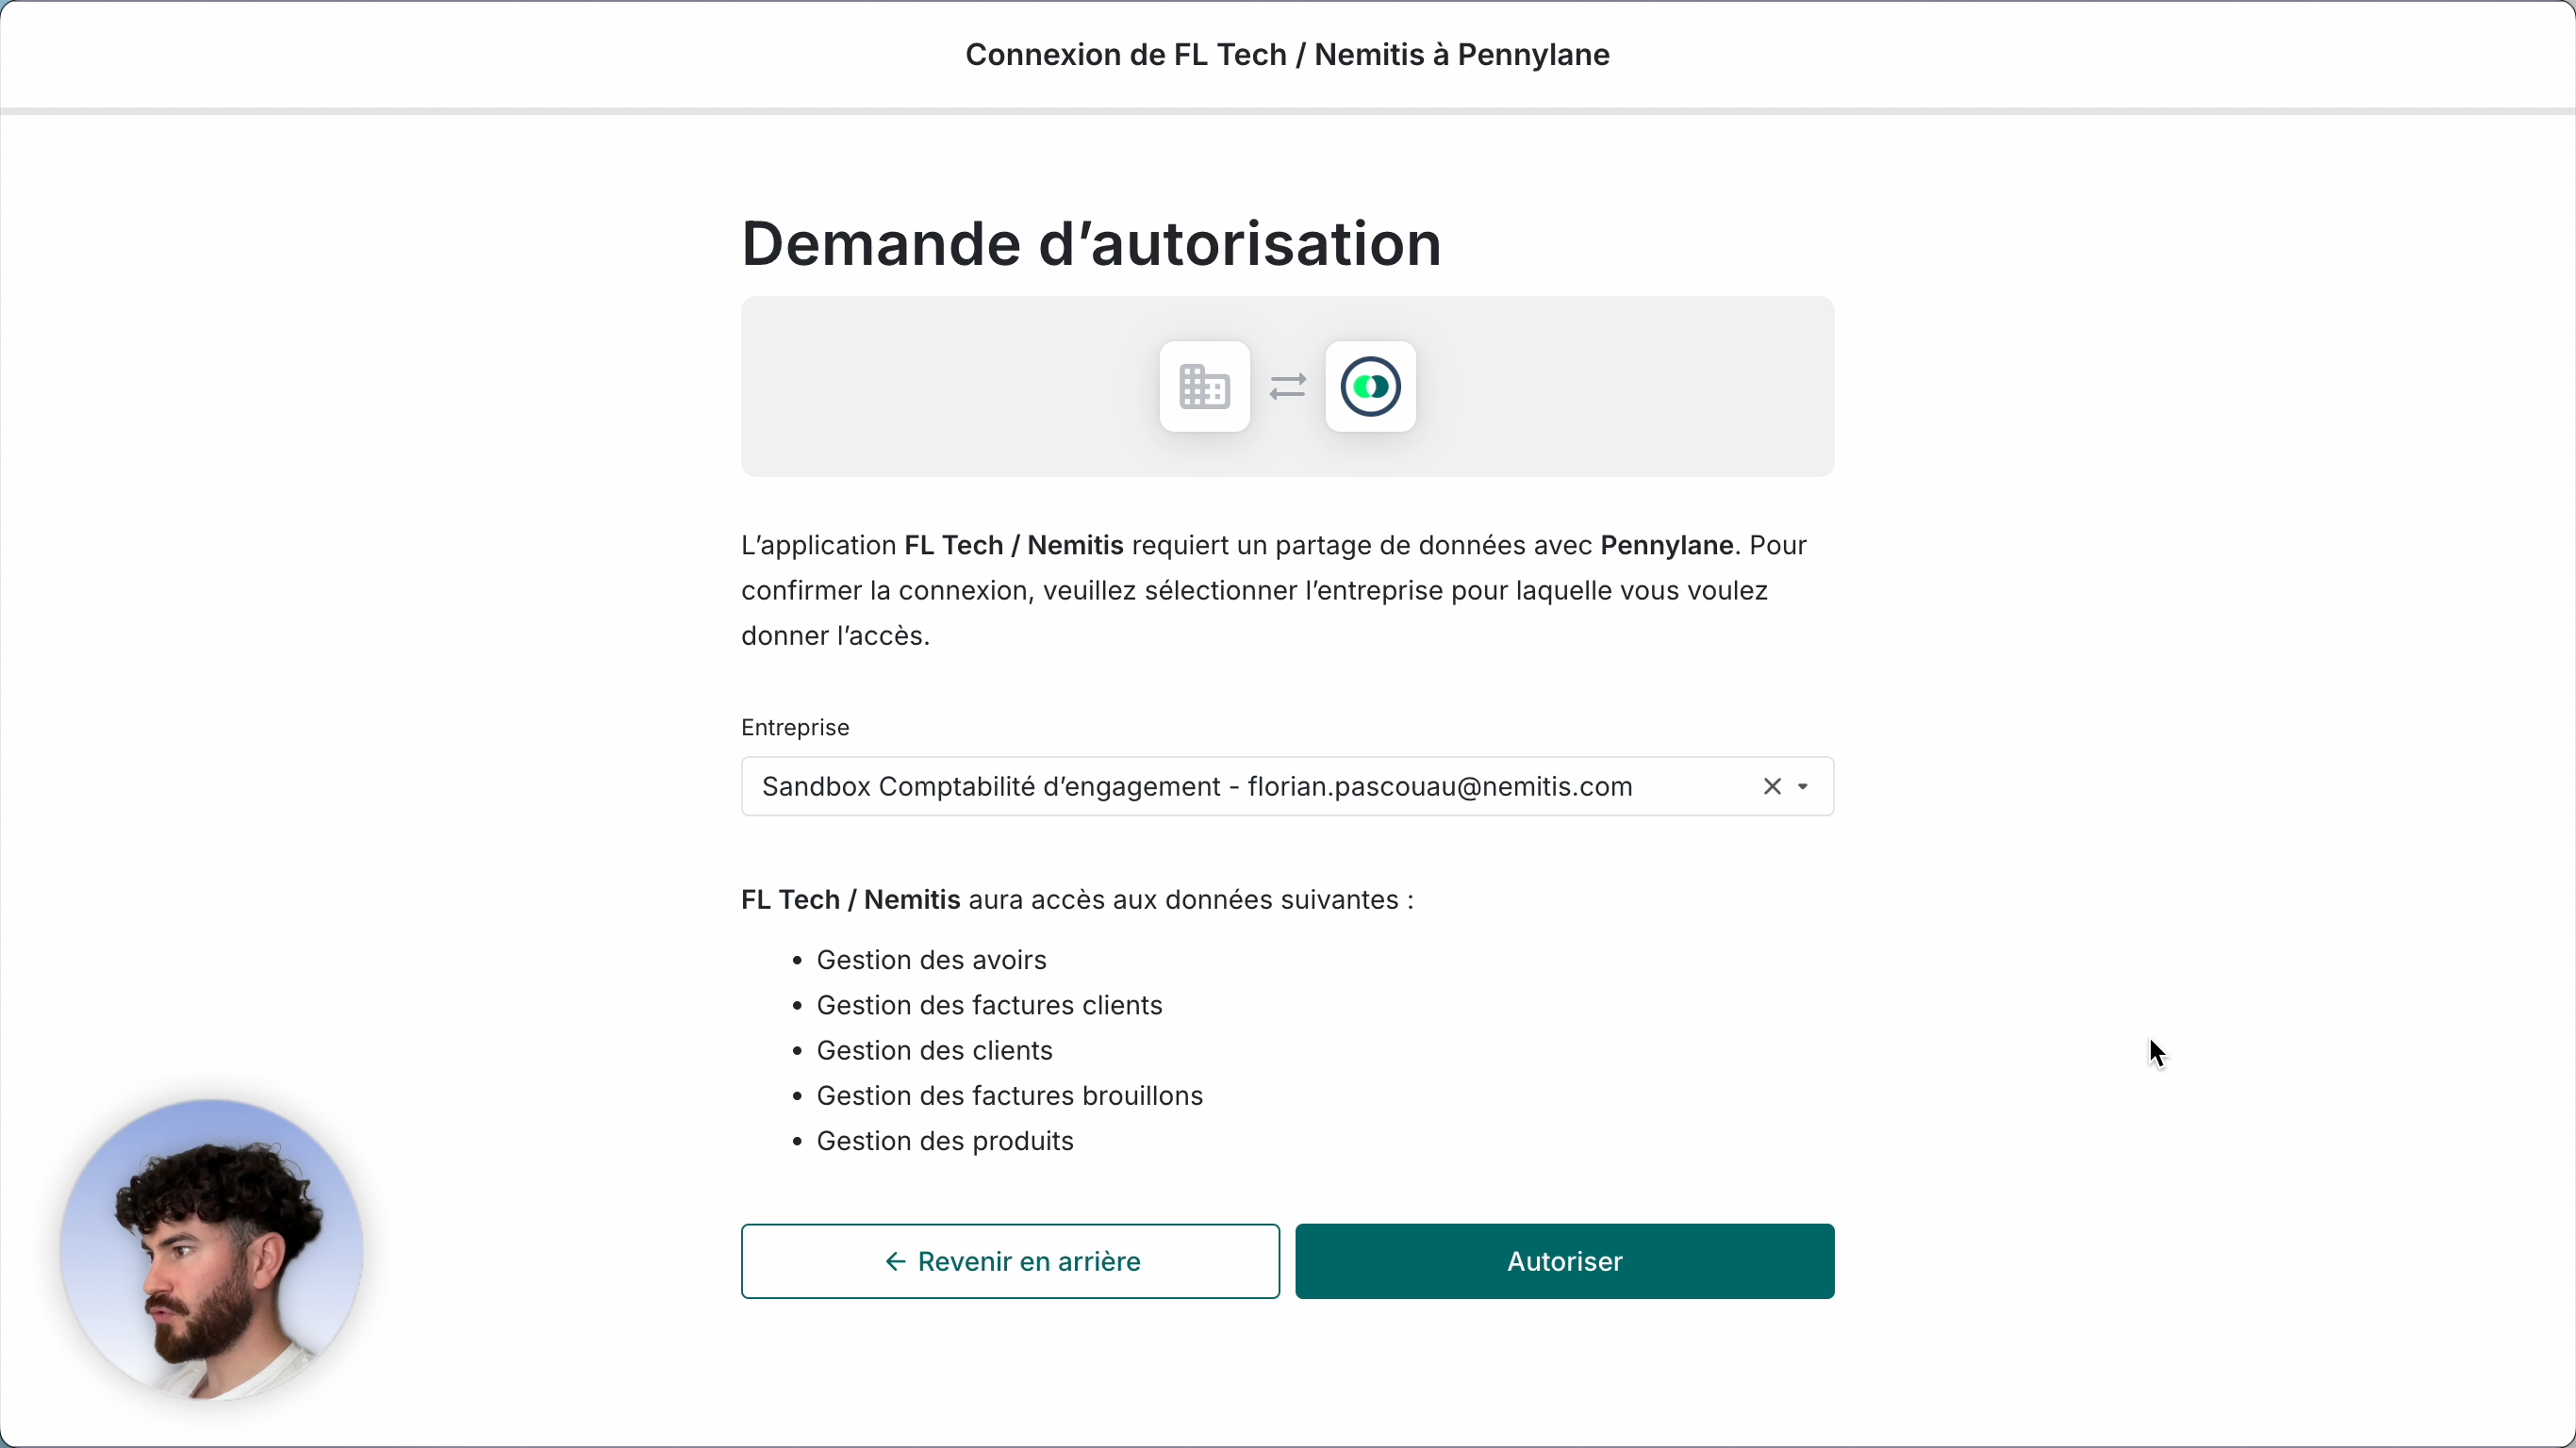2576x1448 pixels.
Task: Clear the selected Entreprise value
Action: (x=1771, y=787)
